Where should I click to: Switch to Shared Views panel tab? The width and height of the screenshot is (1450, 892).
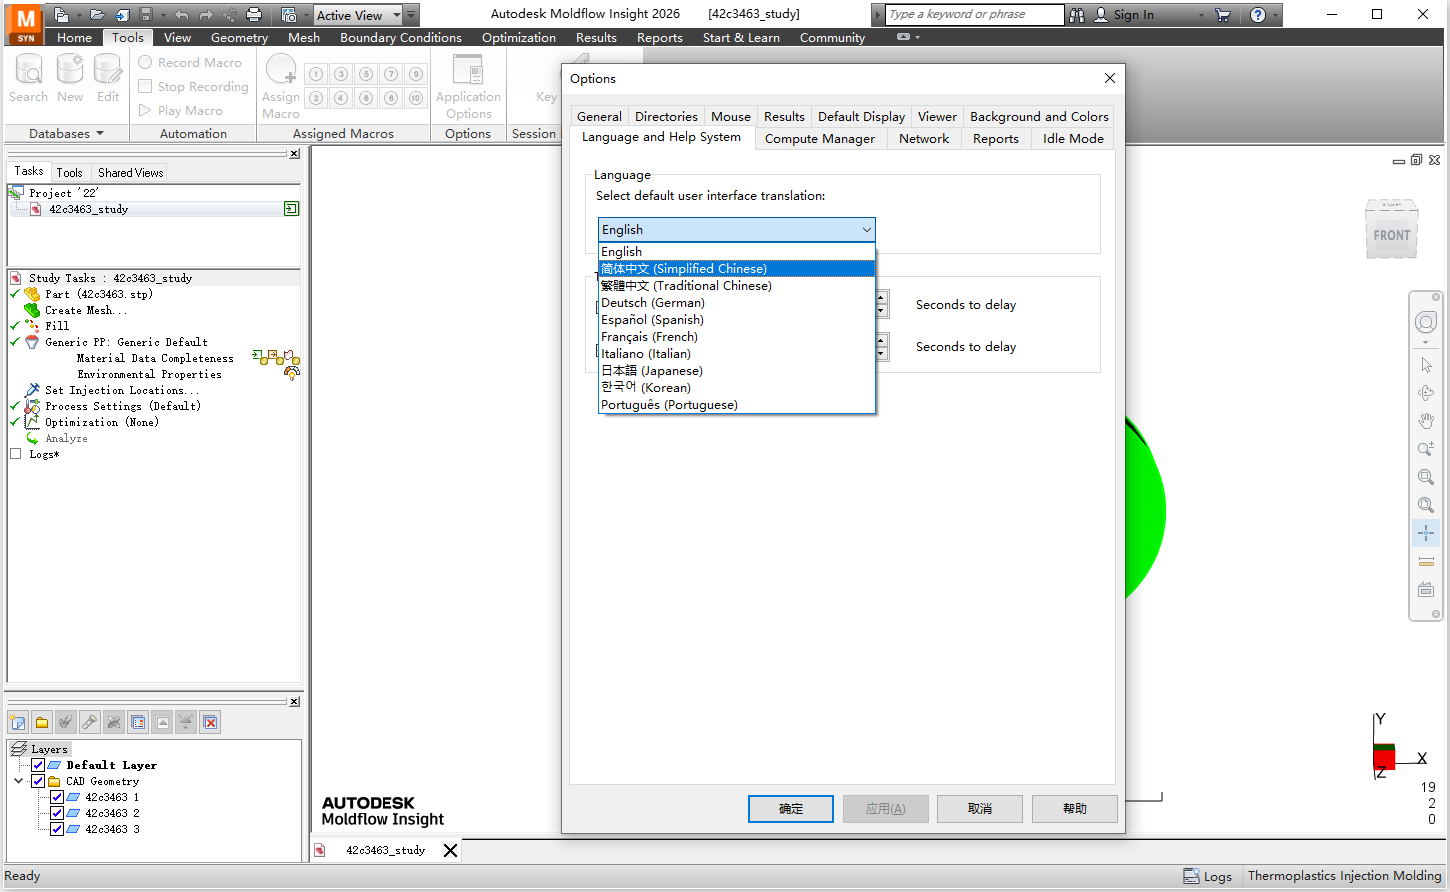click(130, 173)
